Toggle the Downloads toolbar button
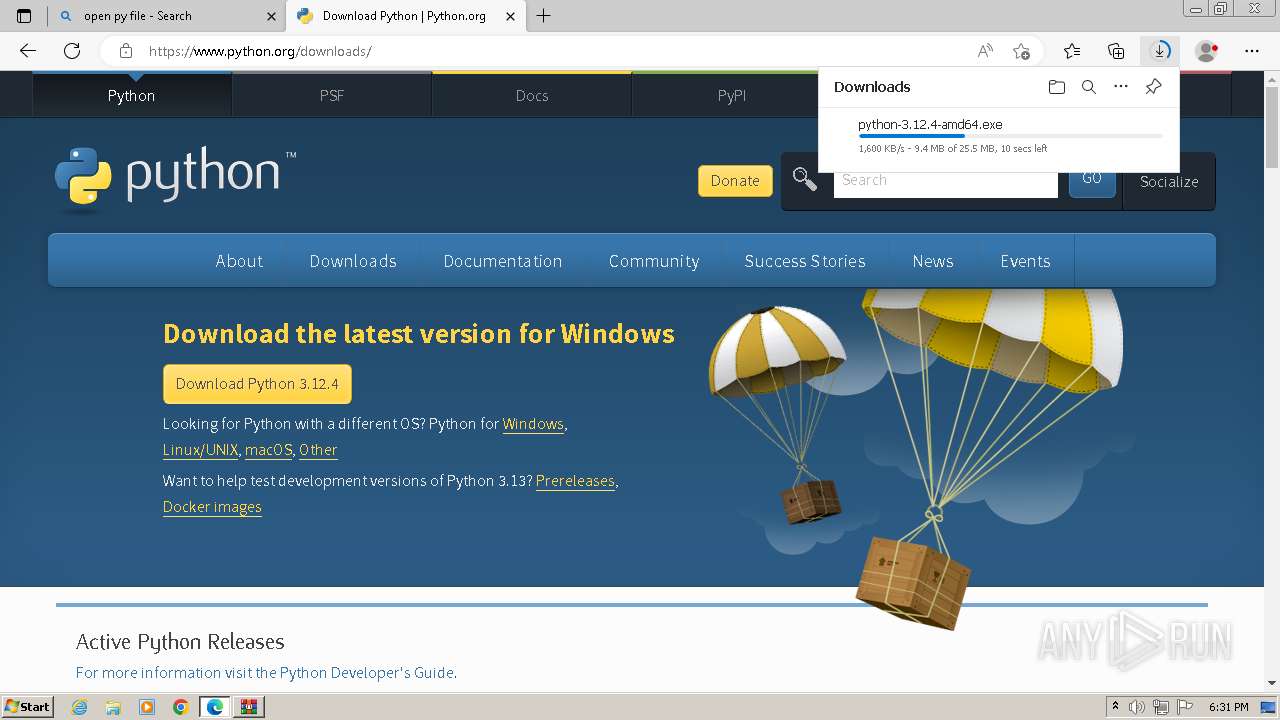Image resolution: width=1280 pixels, height=720 pixels. tap(1160, 51)
